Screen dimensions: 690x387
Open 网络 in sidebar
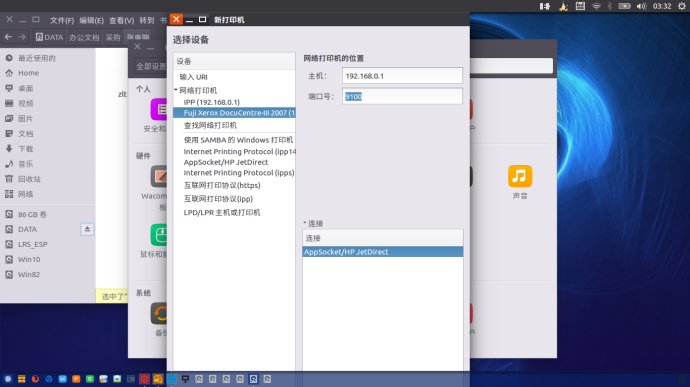pyautogui.click(x=26, y=194)
